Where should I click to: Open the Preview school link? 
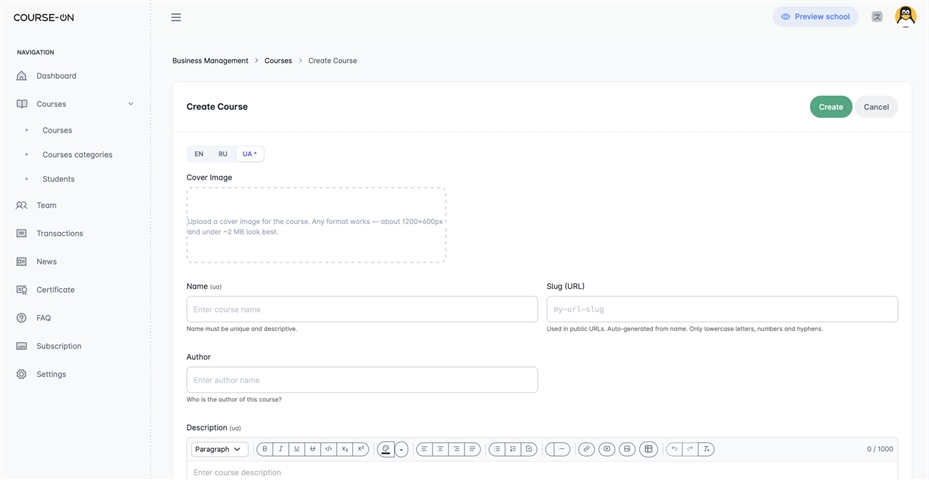tap(815, 17)
